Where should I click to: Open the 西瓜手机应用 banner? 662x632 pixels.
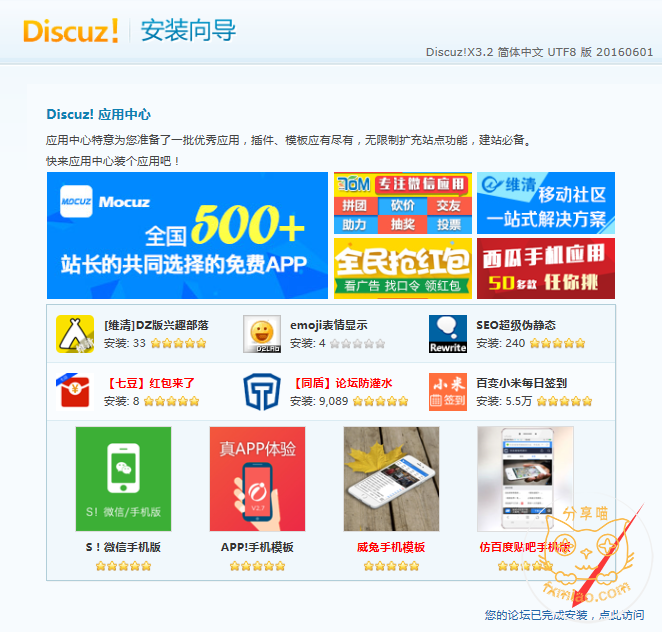[x=545, y=269]
